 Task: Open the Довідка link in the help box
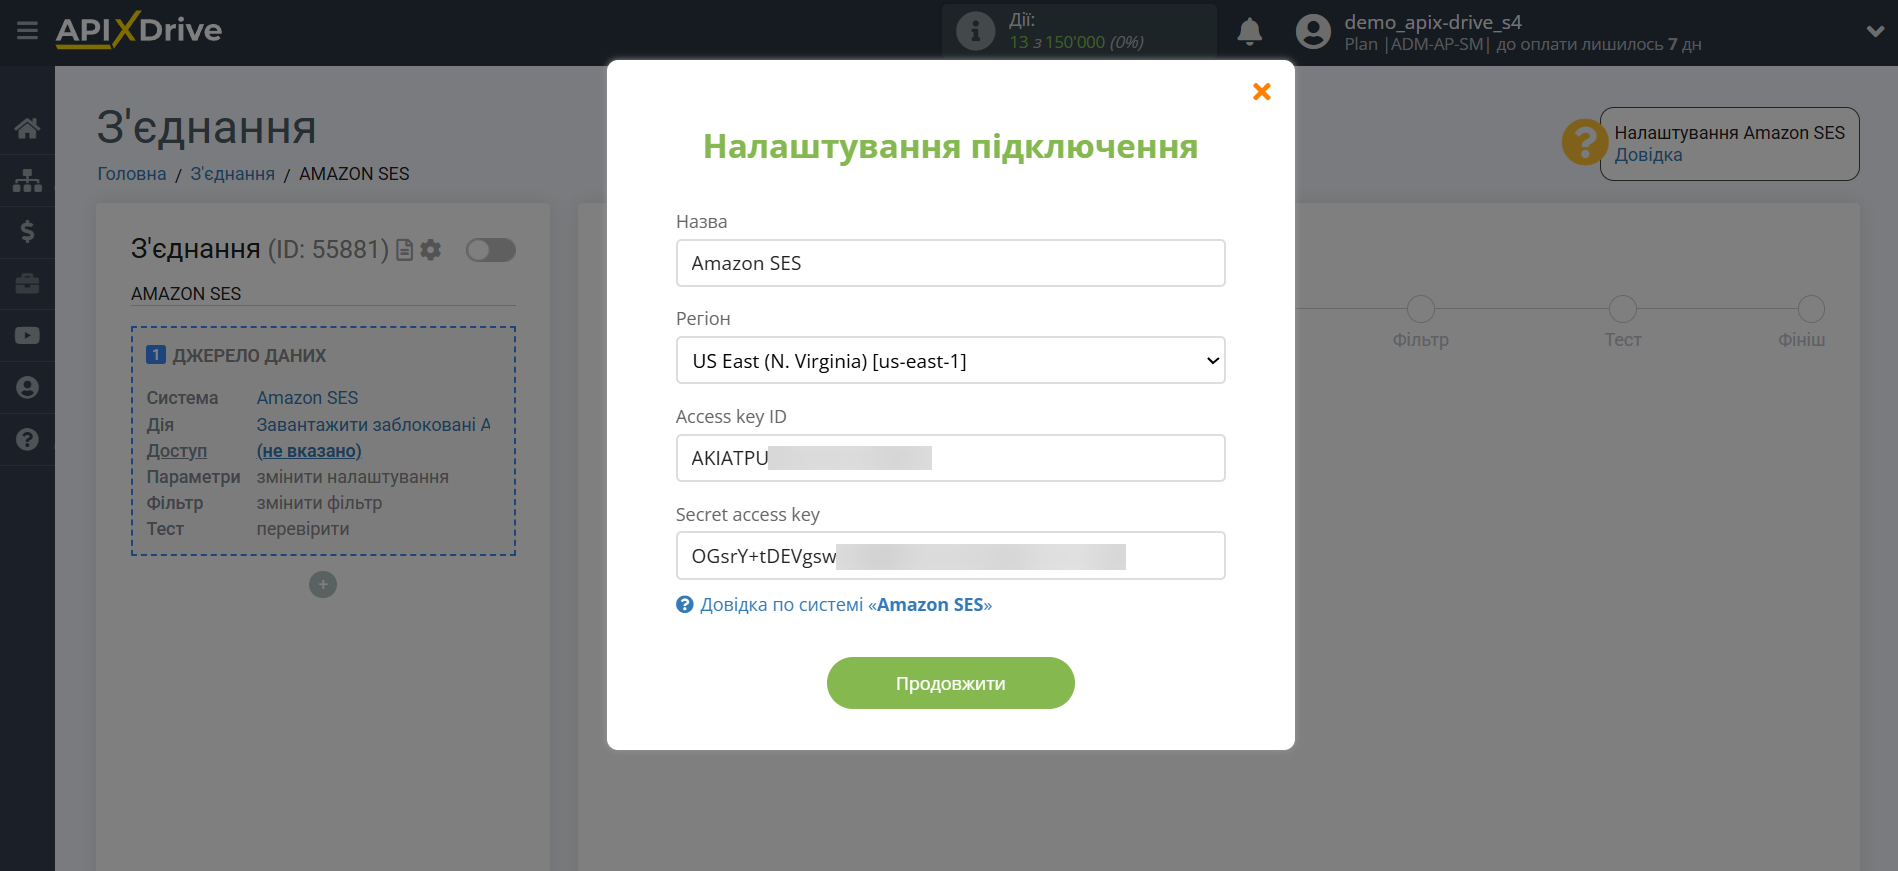(x=1648, y=155)
